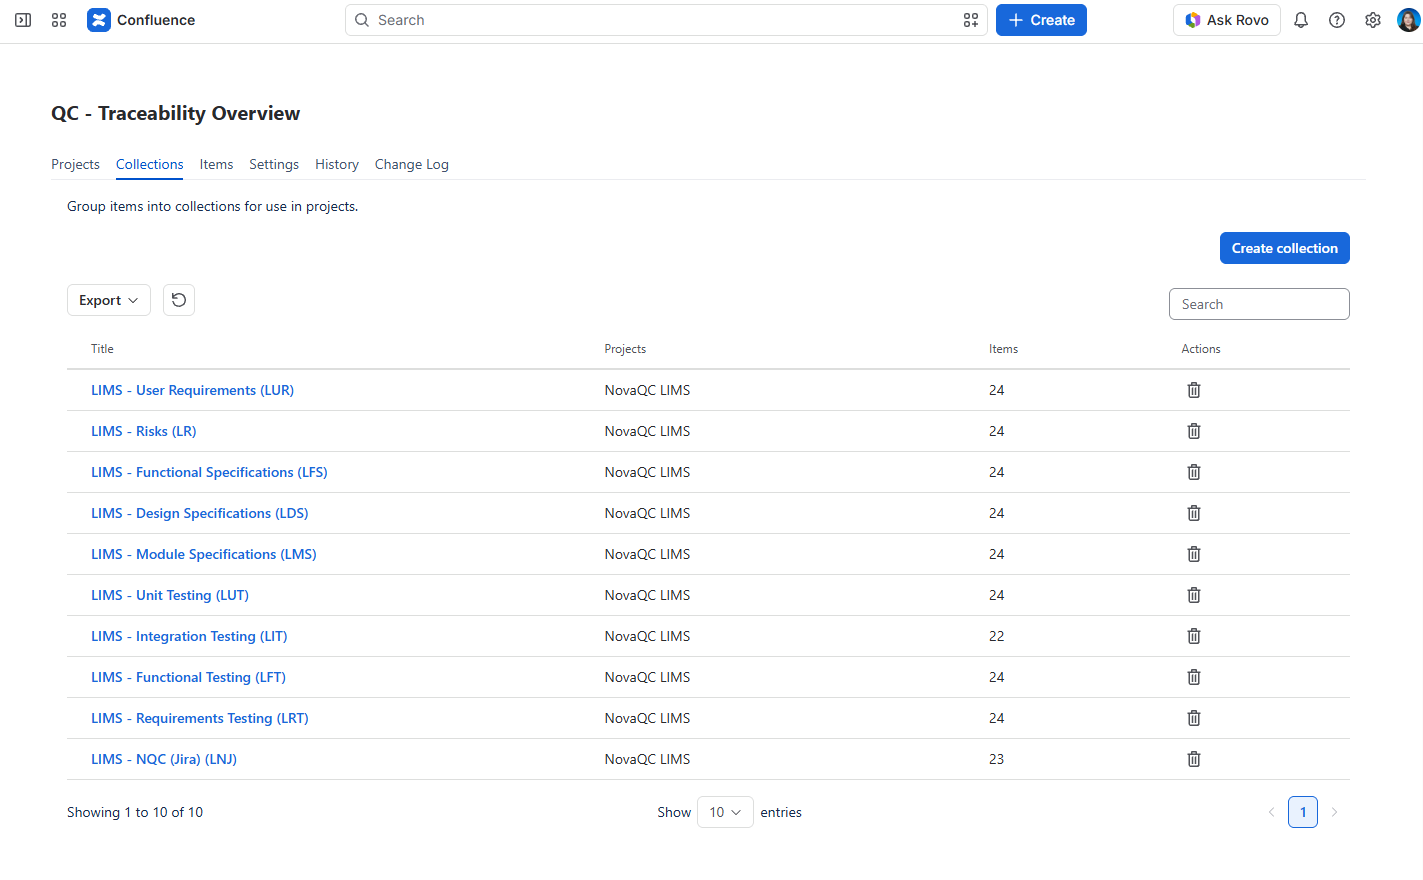
Task: Click the top Confluence Search bar
Action: click(666, 20)
